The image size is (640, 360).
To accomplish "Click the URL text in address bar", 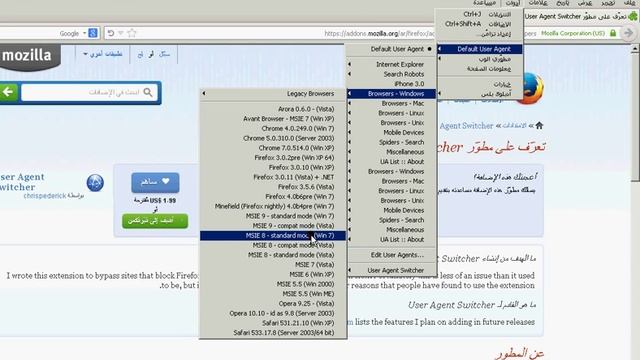I will 380,33.
